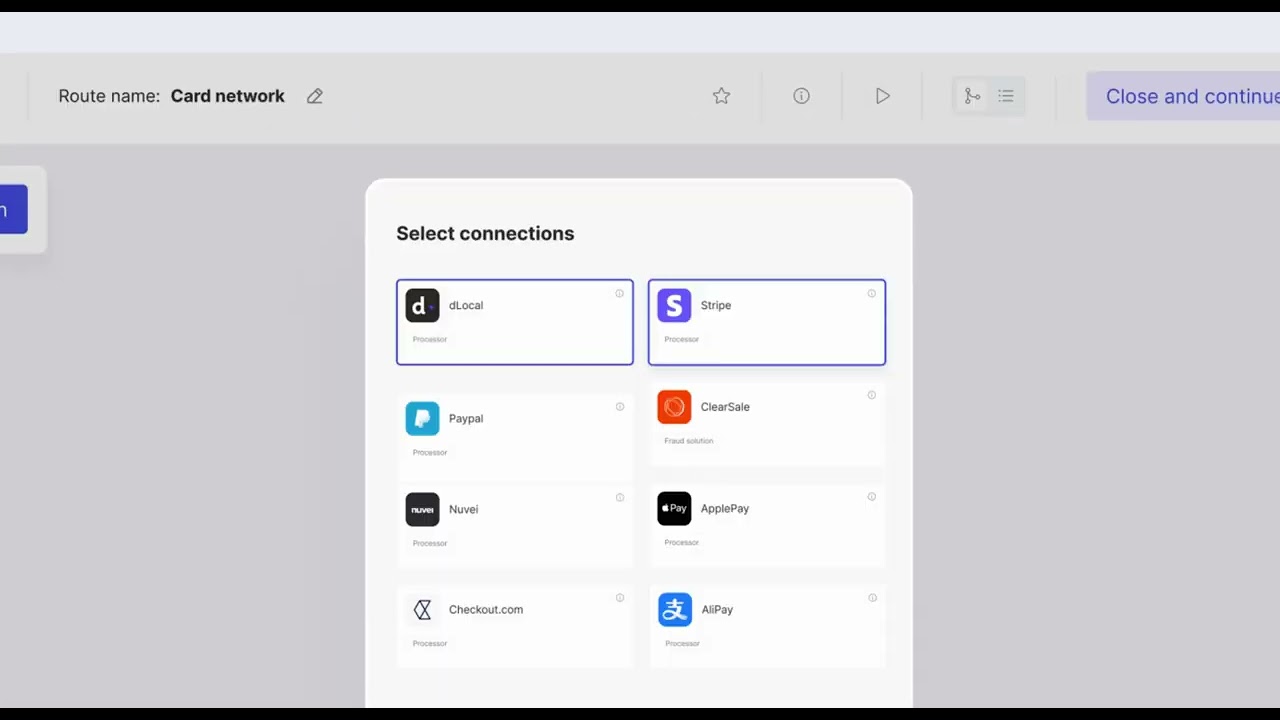Deselect the Stripe connection card
This screenshot has height=720, width=1280.
[x=767, y=322]
